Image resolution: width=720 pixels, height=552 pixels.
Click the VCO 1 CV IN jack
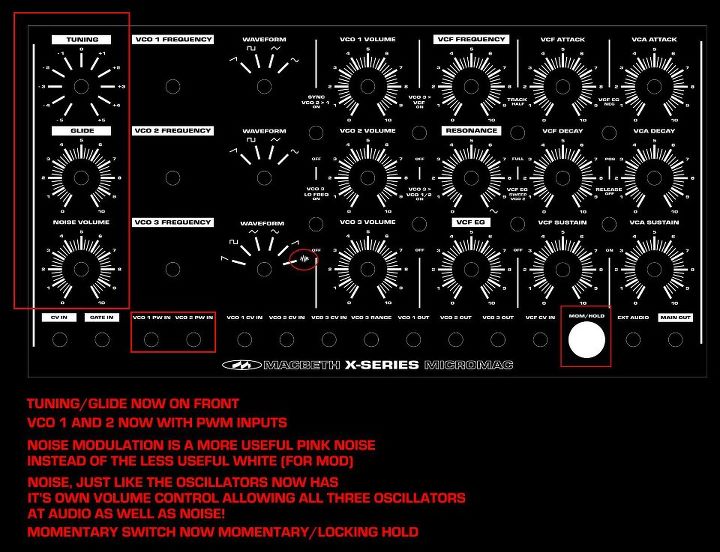tap(244, 339)
